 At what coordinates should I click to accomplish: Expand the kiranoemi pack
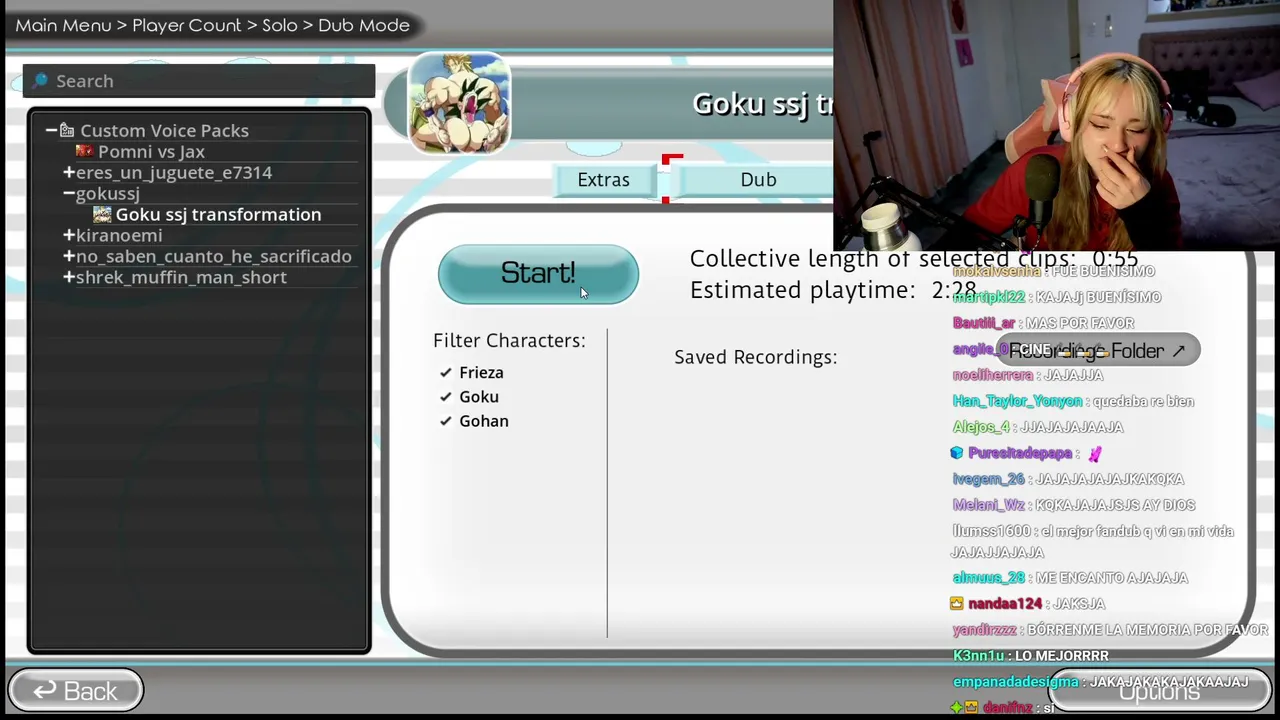pos(69,235)
